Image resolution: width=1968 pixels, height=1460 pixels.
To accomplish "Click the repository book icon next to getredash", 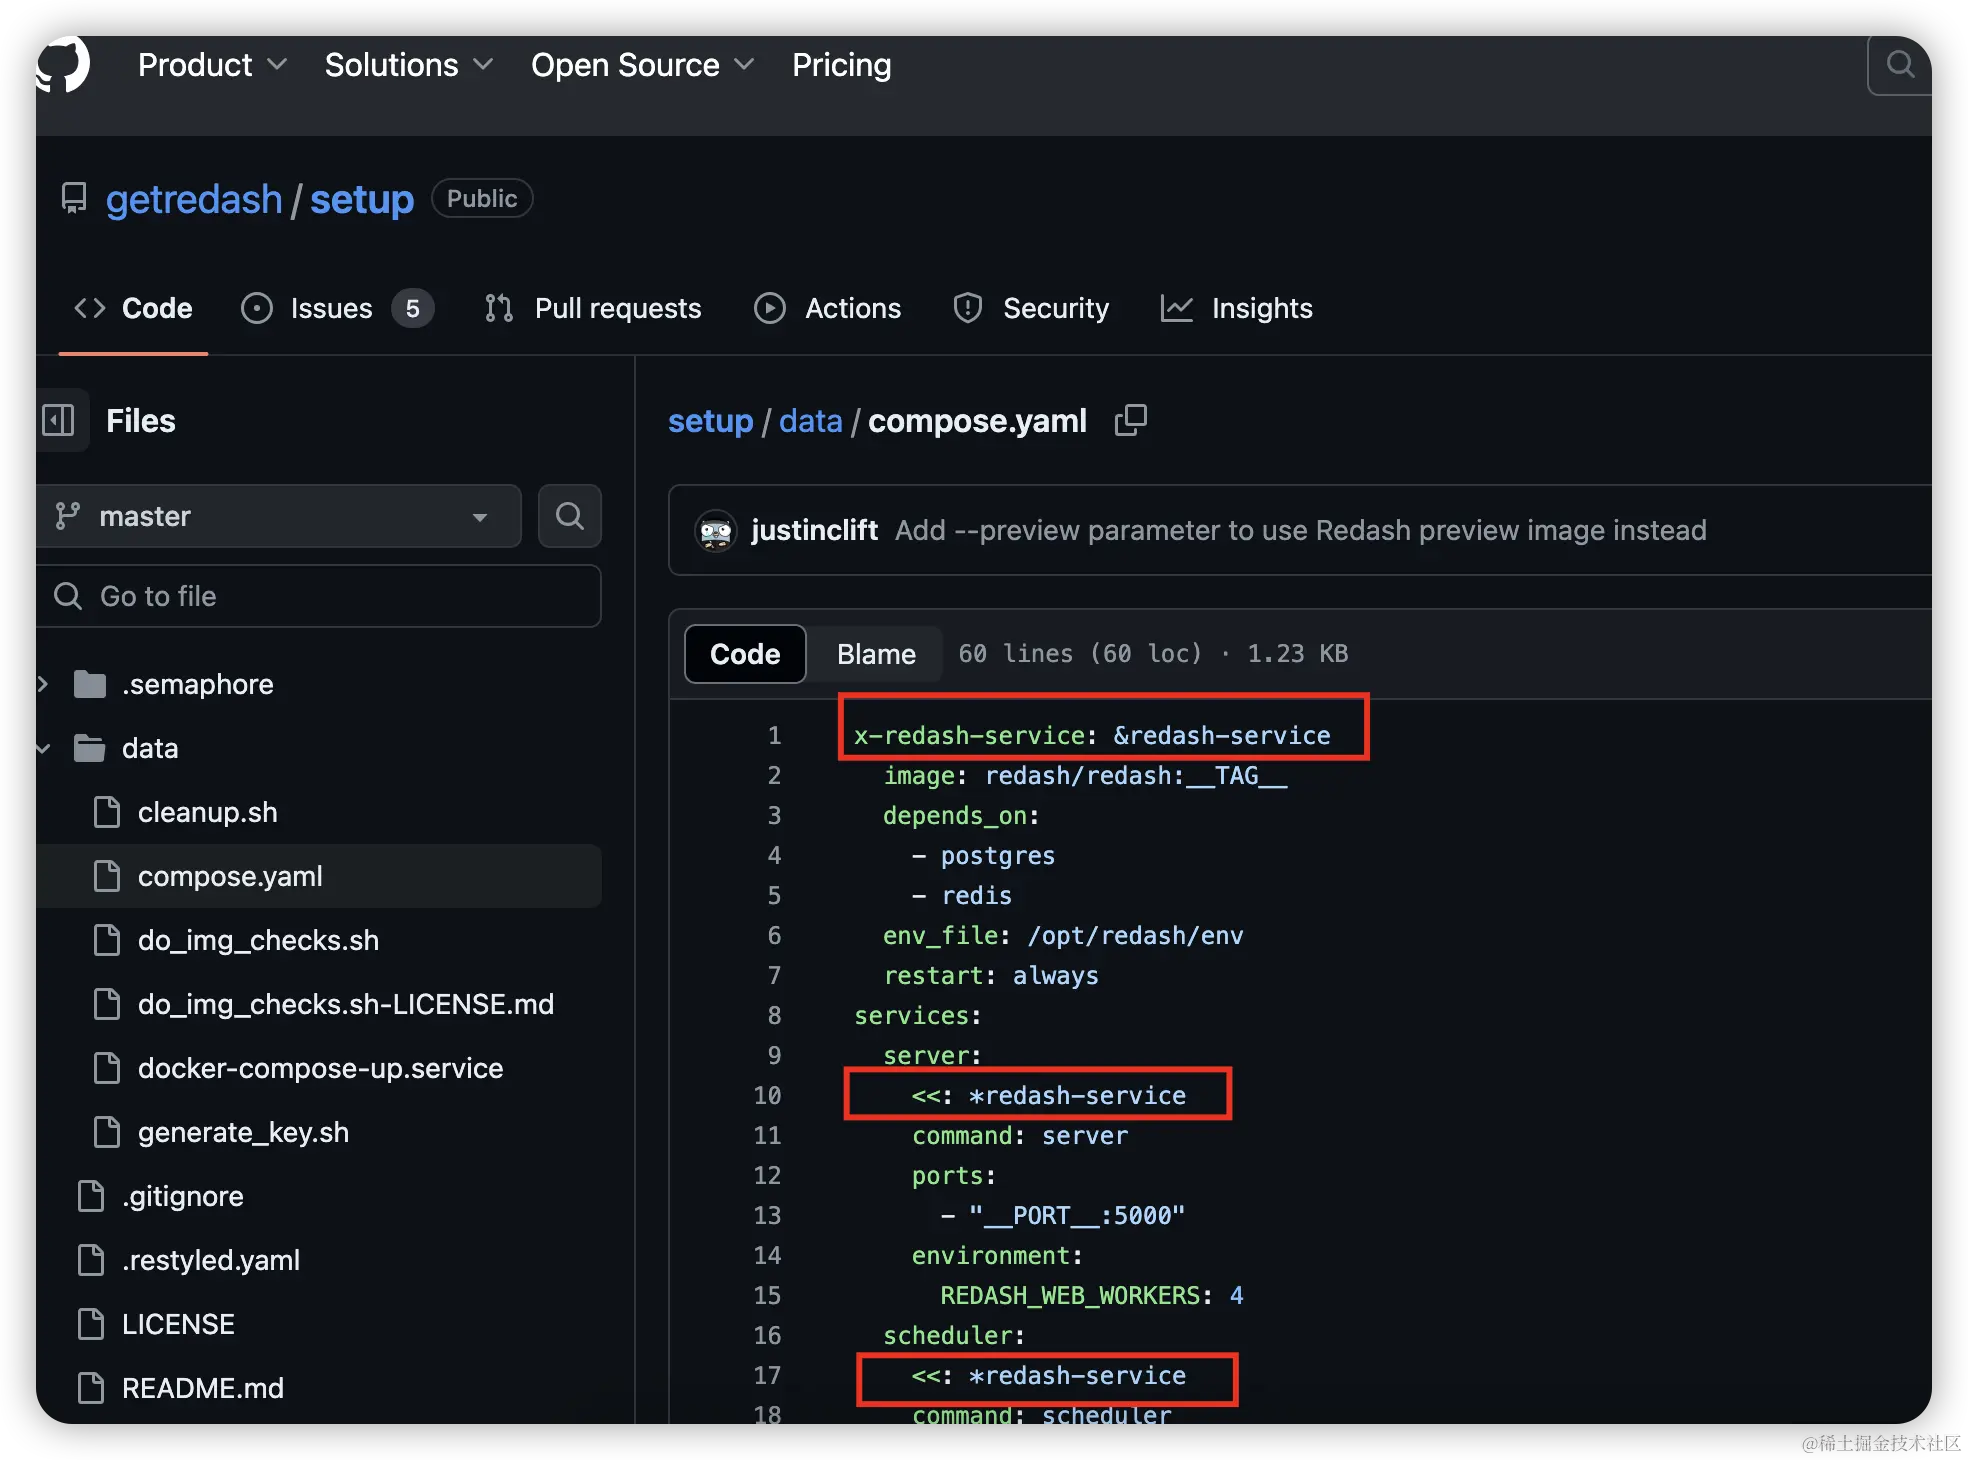I will (x=74, y=198).
